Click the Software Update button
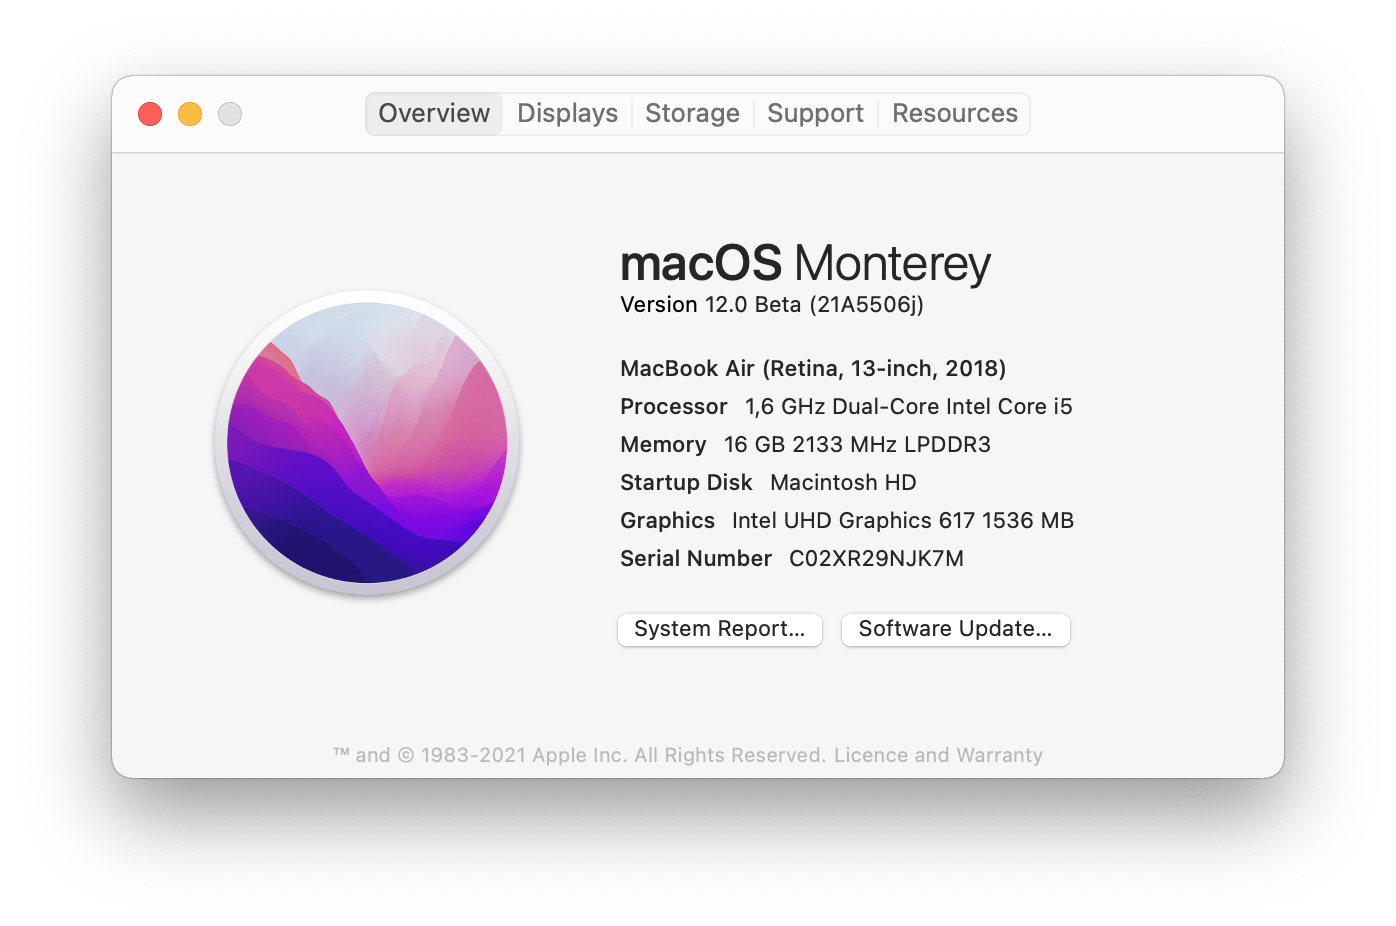 [x=955, y=629]
